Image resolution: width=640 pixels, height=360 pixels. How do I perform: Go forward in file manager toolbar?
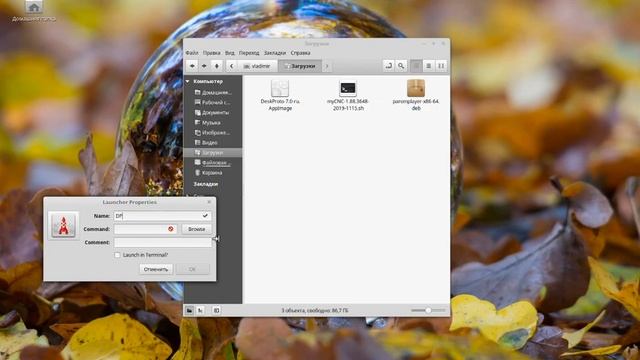click(x=204, y=66)
